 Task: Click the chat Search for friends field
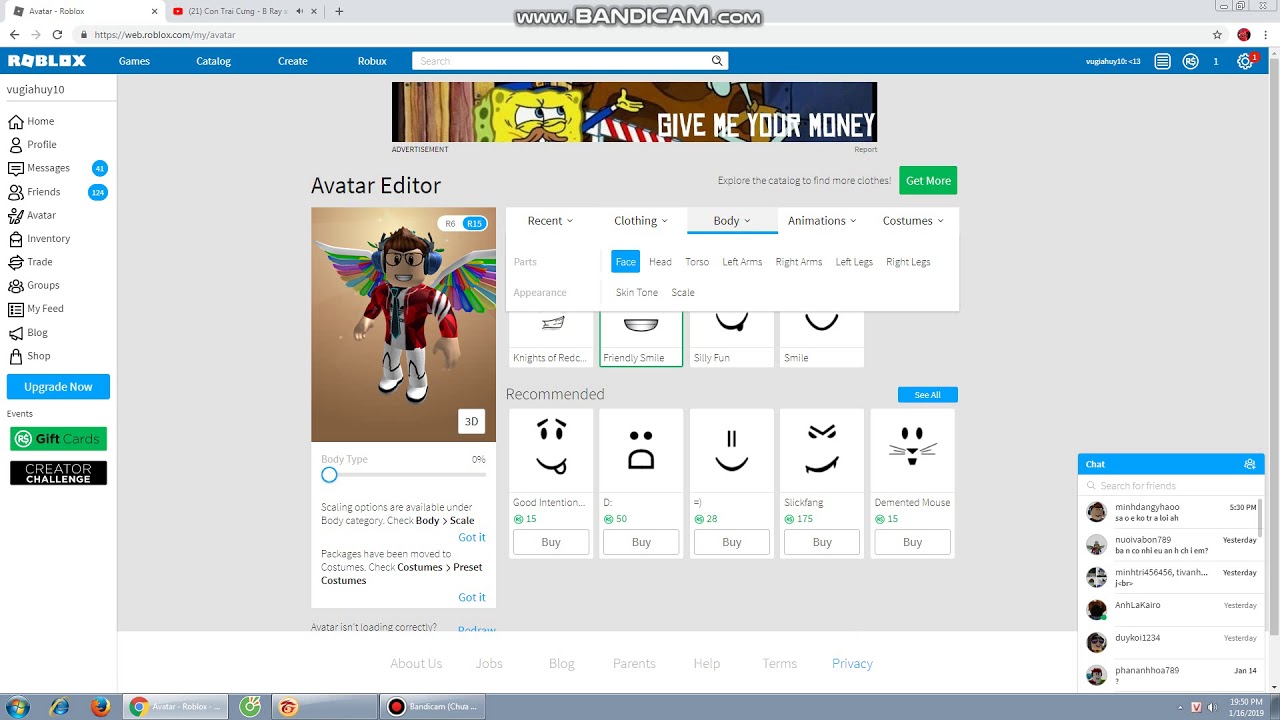click(1171, 486)
